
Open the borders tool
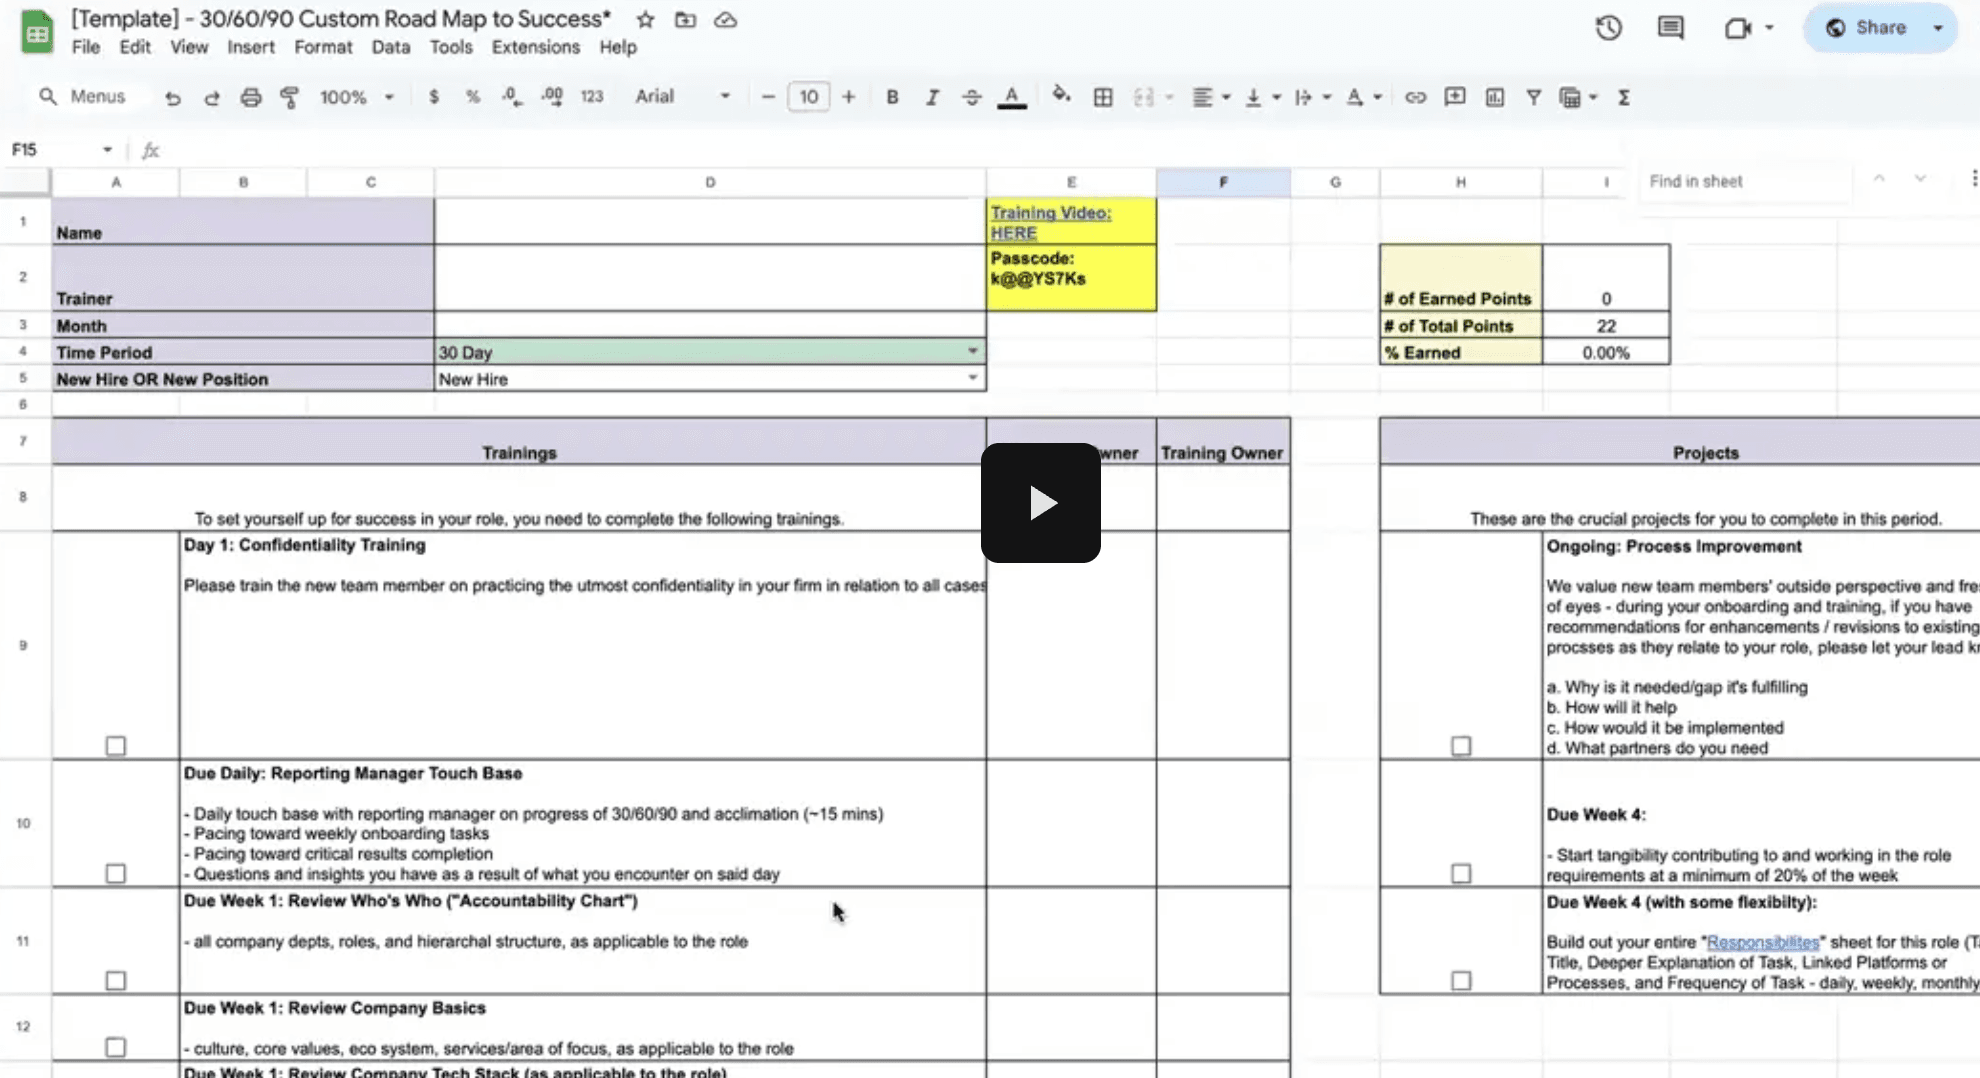(1103, 97)
